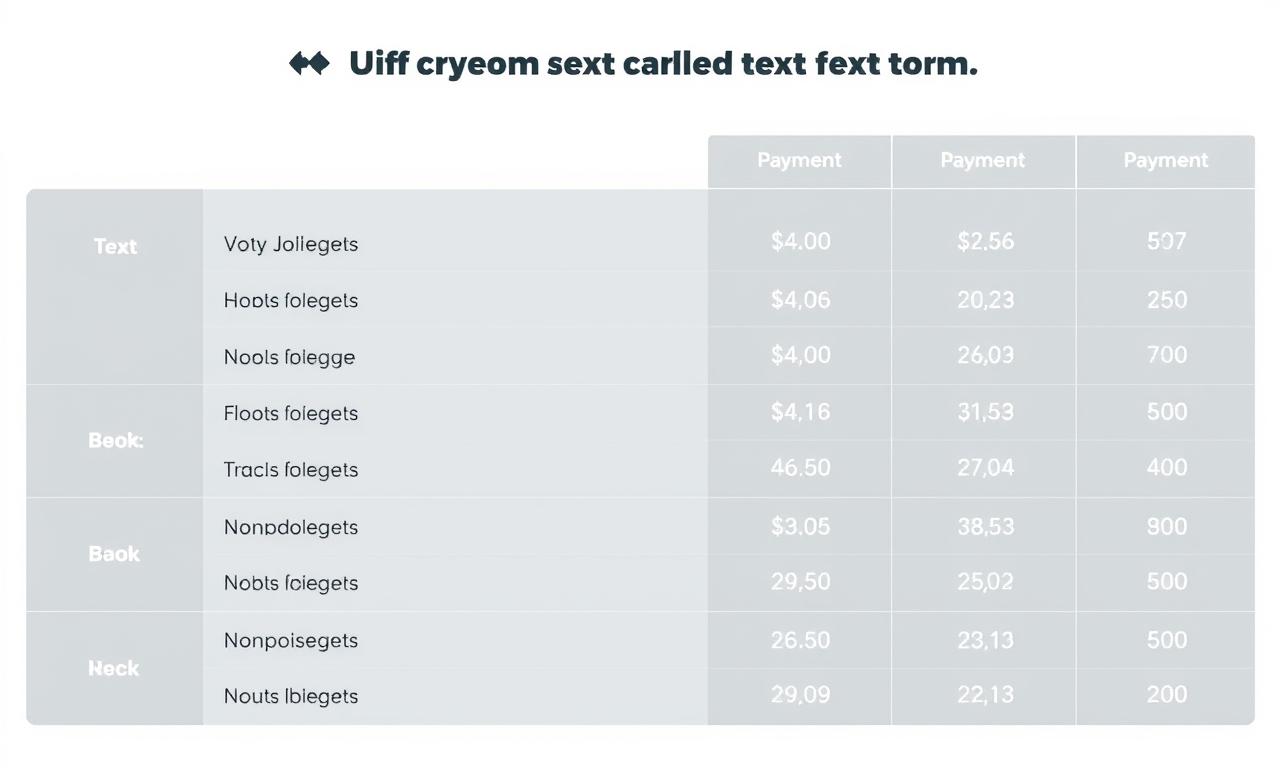Select the last Payment column header

(1166, 161)
